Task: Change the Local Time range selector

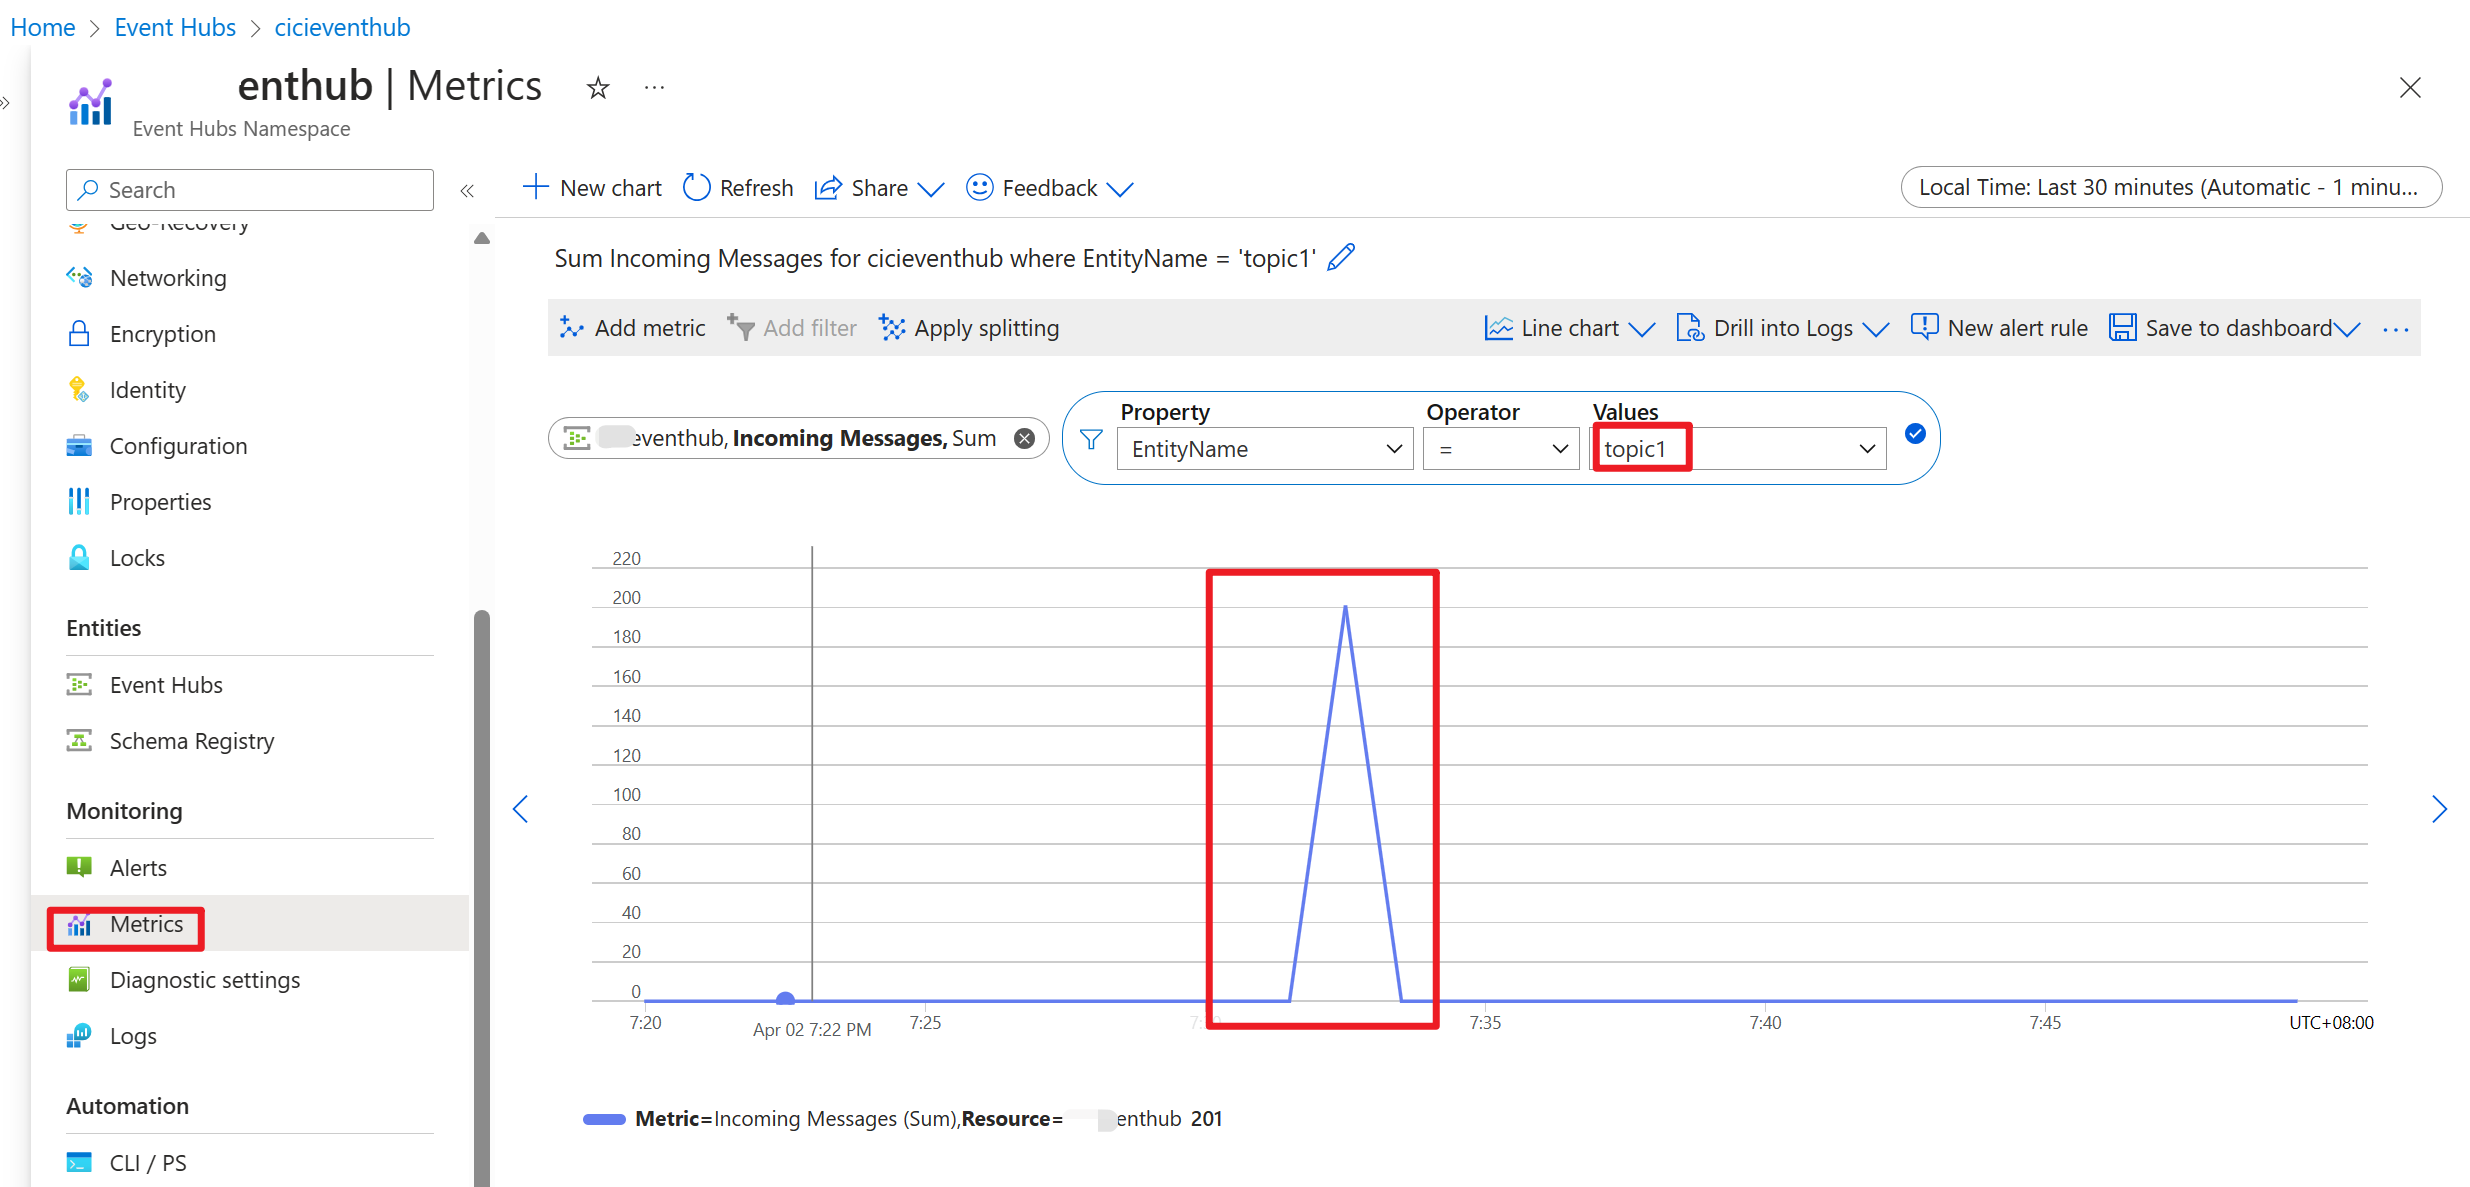Action: (x=2171, y=188)
